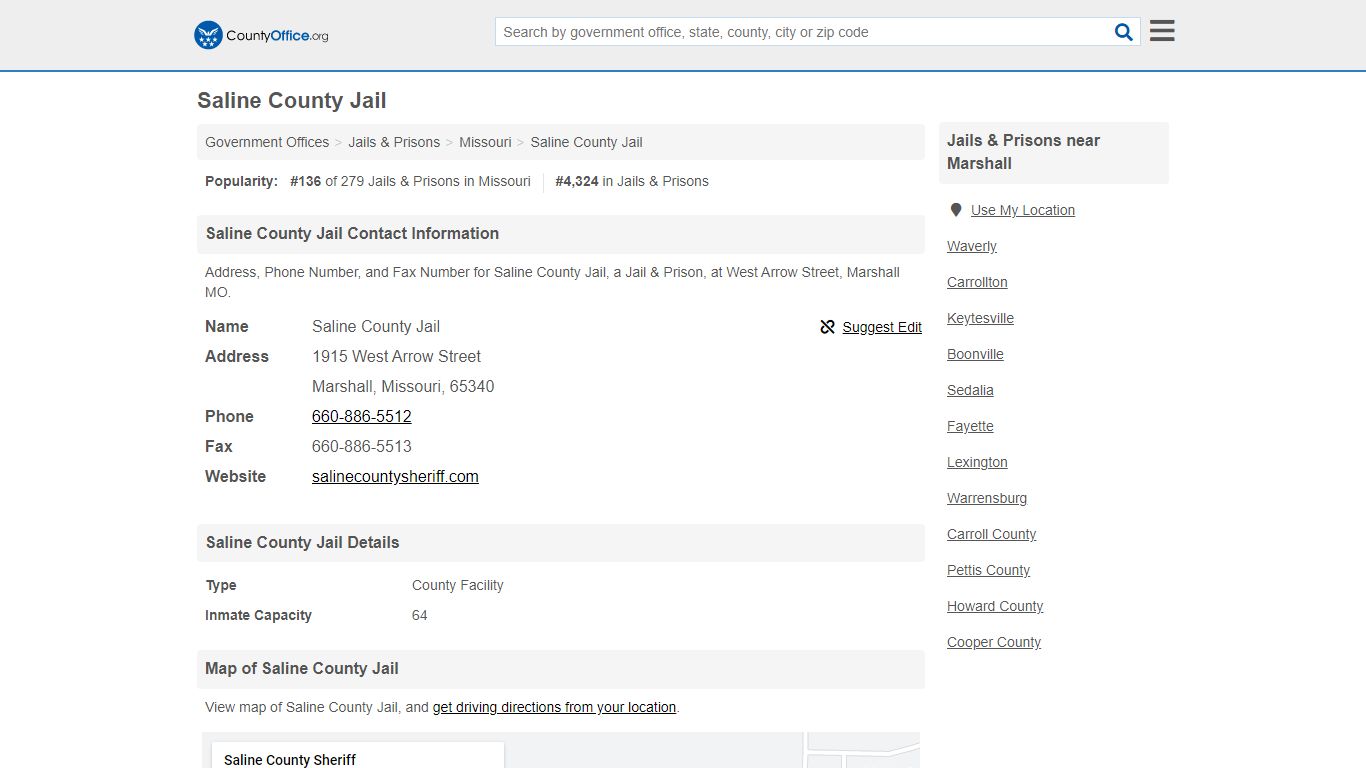Open the hamburger menu

click(1162, 31)
